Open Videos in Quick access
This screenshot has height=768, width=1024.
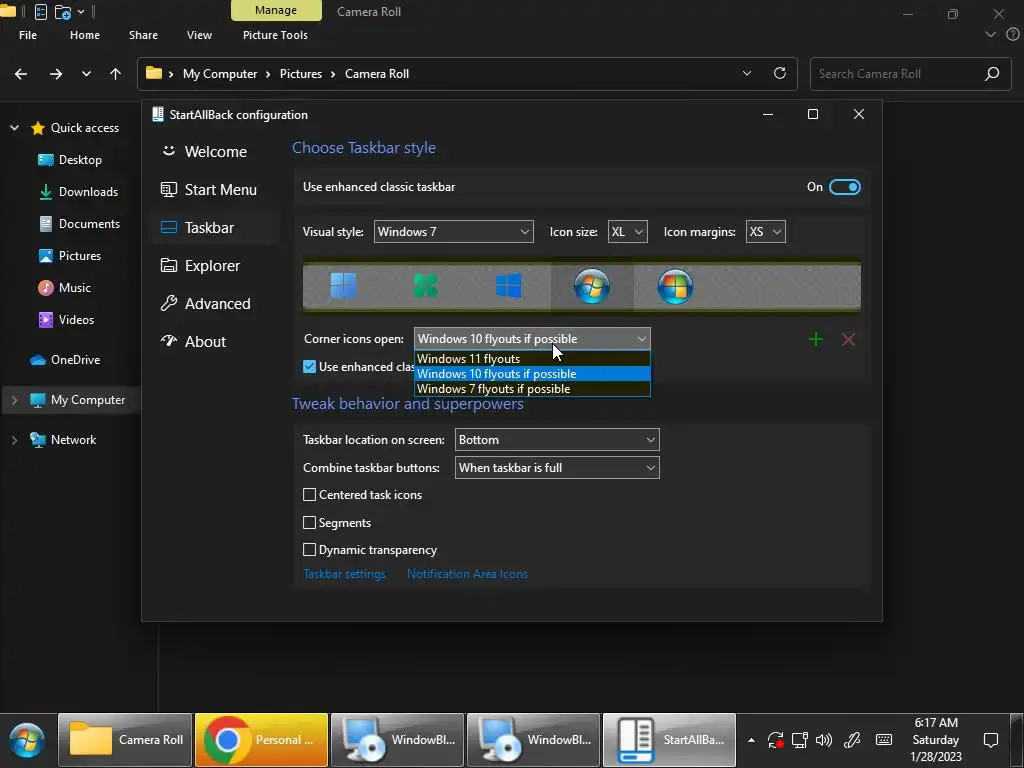[76, 320]
